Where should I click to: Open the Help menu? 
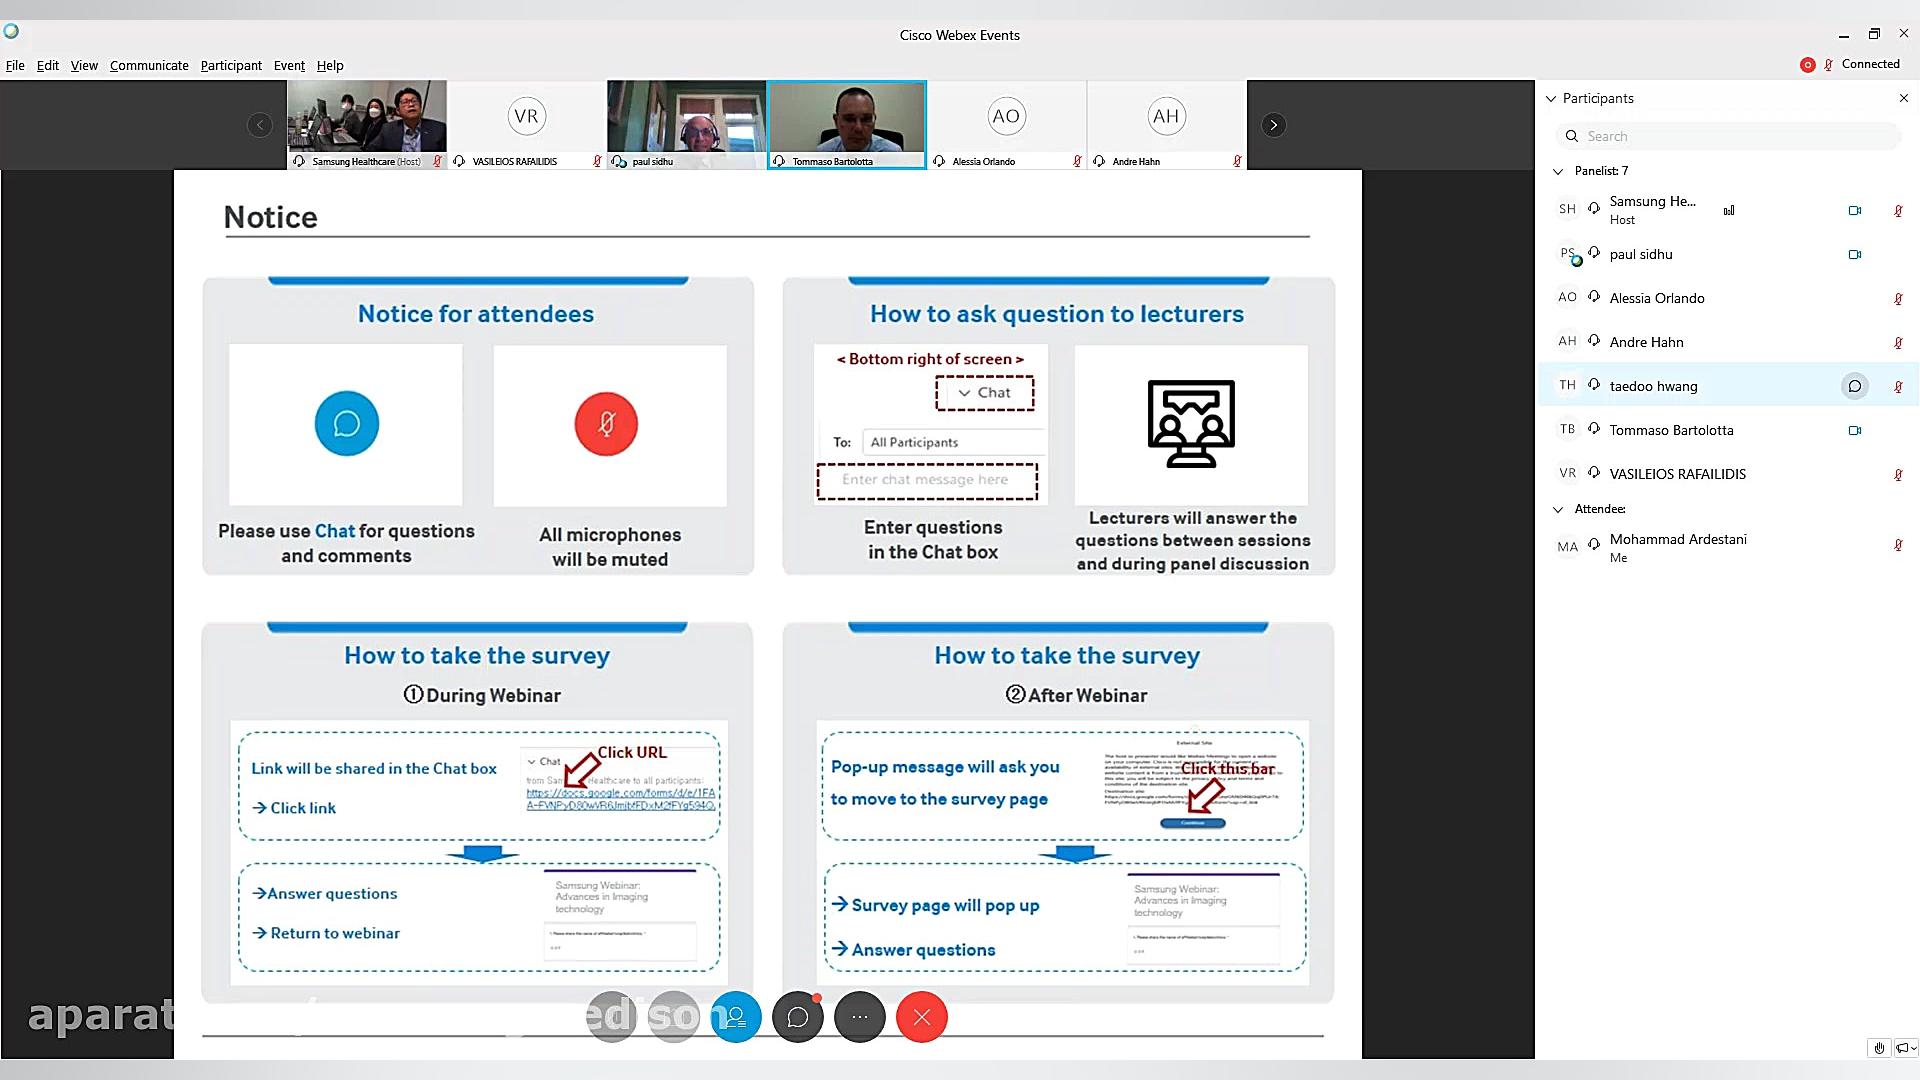pos(330,66)
